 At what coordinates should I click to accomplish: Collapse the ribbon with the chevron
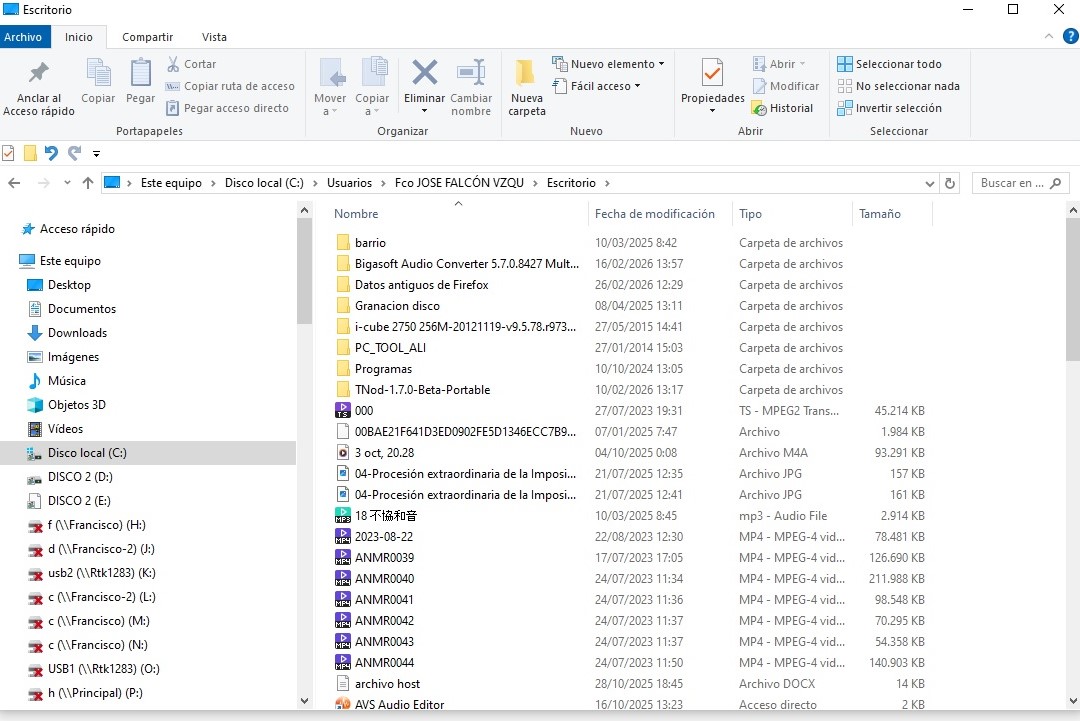click(1048, 36)
